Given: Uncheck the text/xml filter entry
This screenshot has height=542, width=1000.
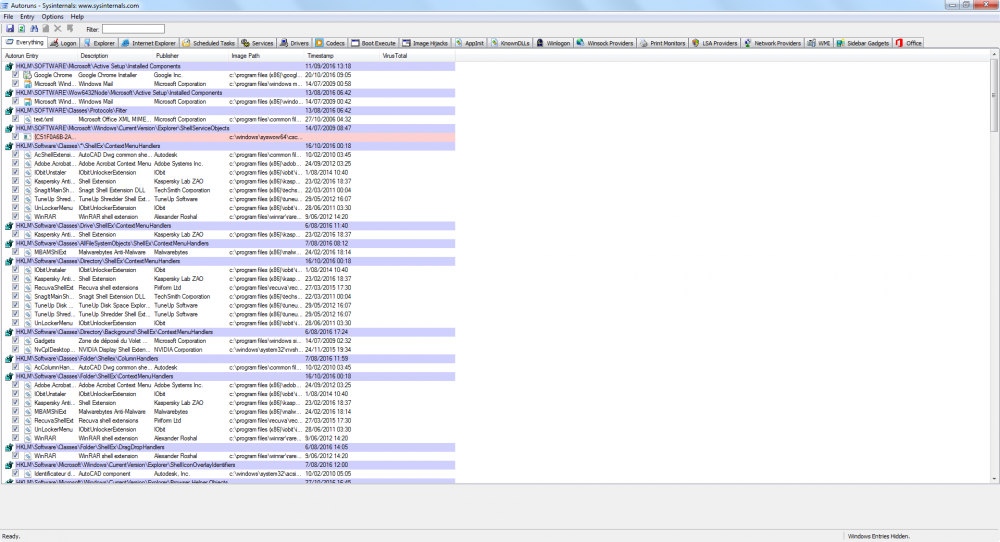Looking at the screenshot, I should pyautogui.click(x=16, y=119).
